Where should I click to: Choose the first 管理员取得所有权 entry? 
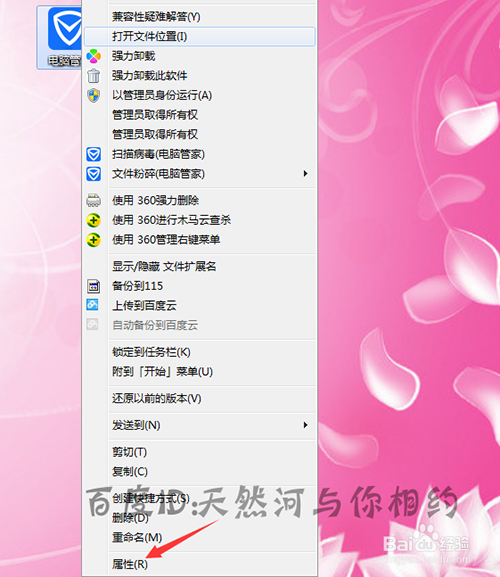200,115
